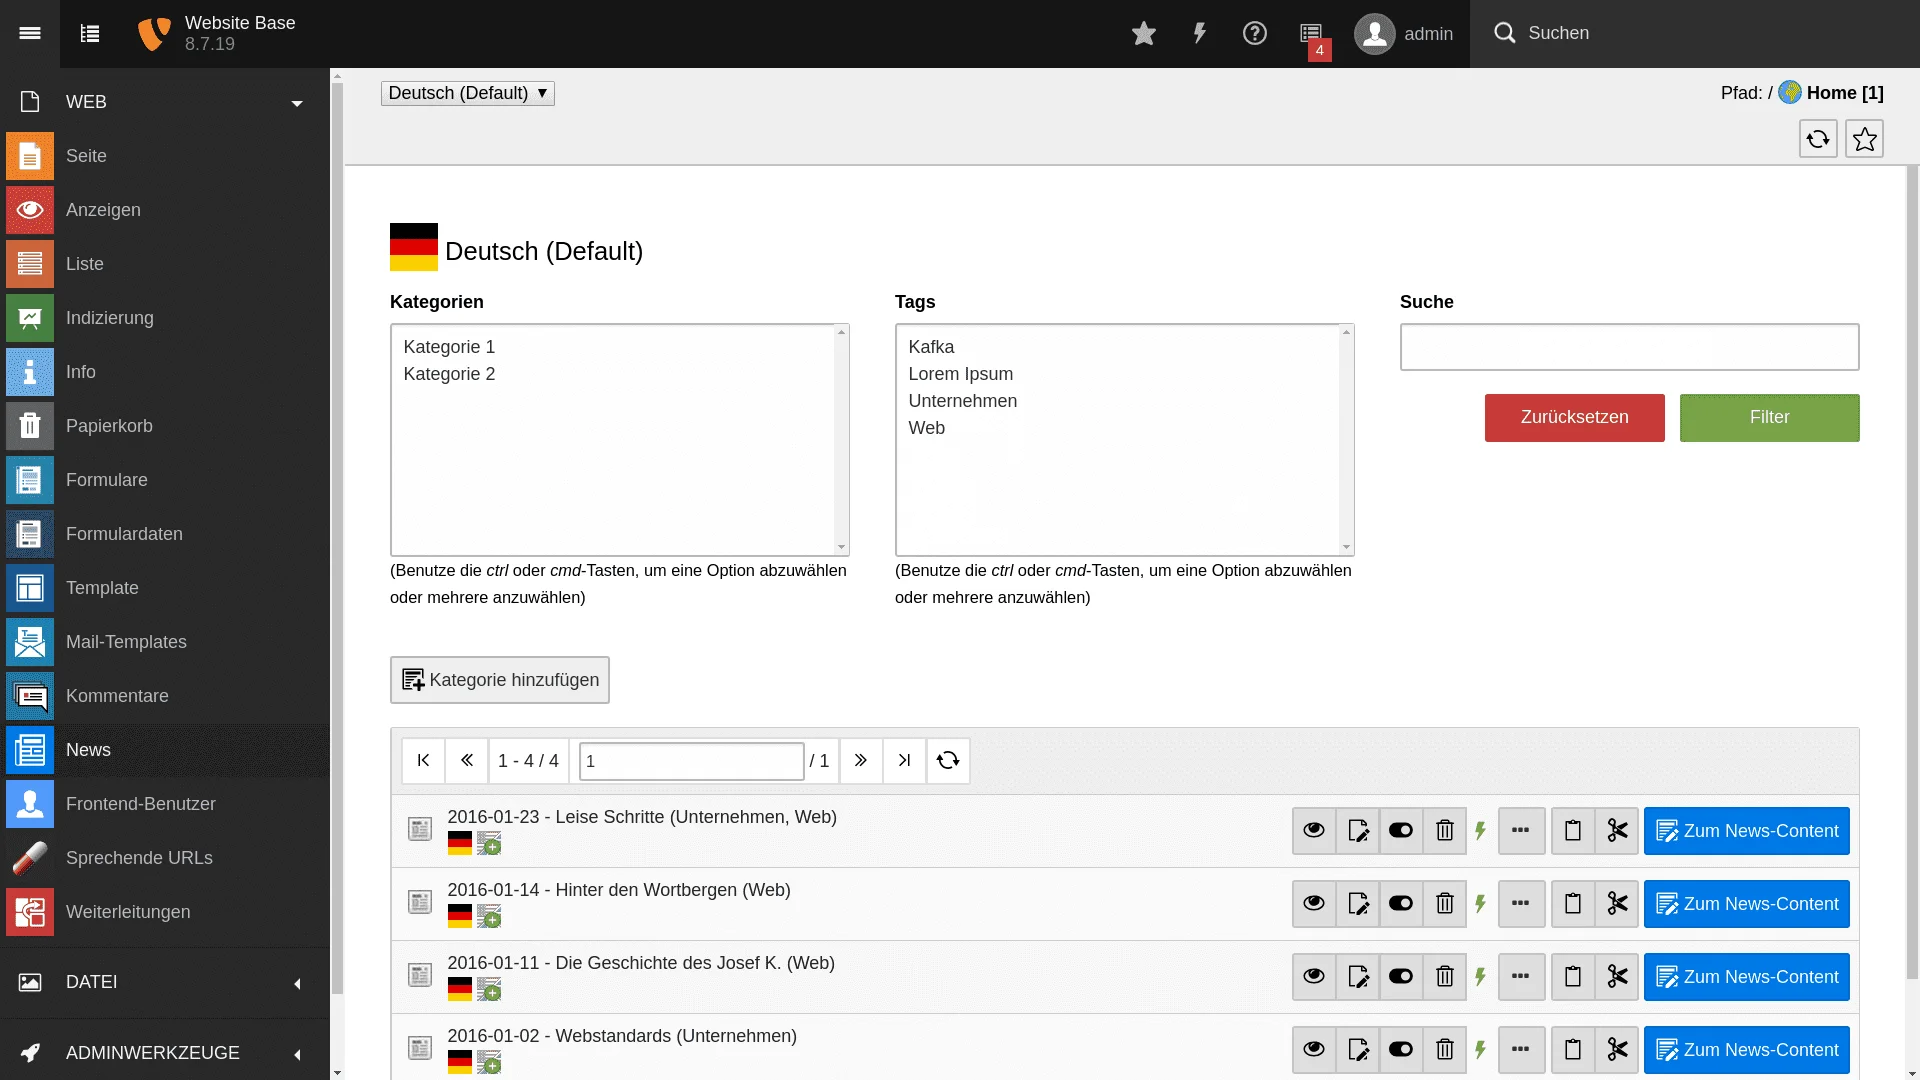
Task: Open the Deutsch (Default) language dropdown
Action: (x=467, y=92)
